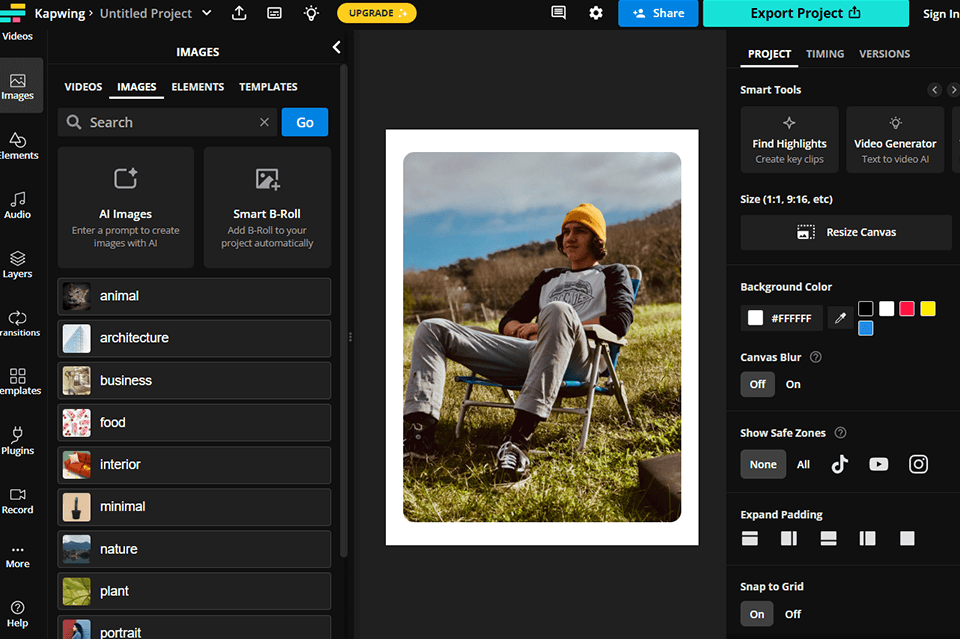Open the Help sidebar item
960x639 pixels.
click(x=18, y=614)
